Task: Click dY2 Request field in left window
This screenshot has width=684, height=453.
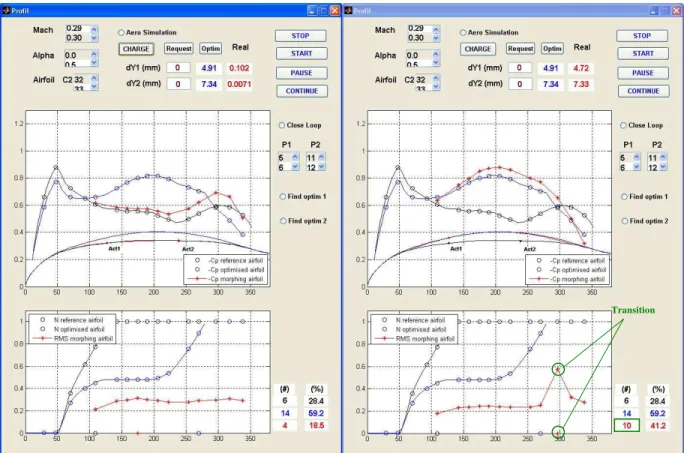Action: tap(178, 84)
